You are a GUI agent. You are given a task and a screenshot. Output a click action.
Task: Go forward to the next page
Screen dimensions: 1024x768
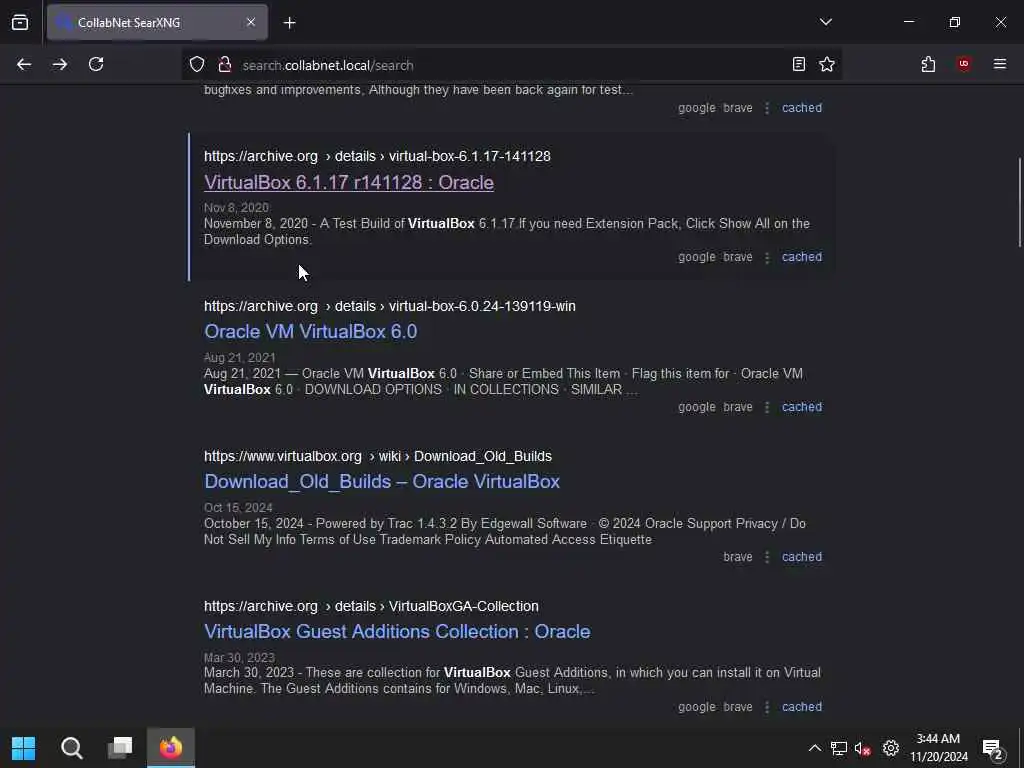(x=60, y=64)
